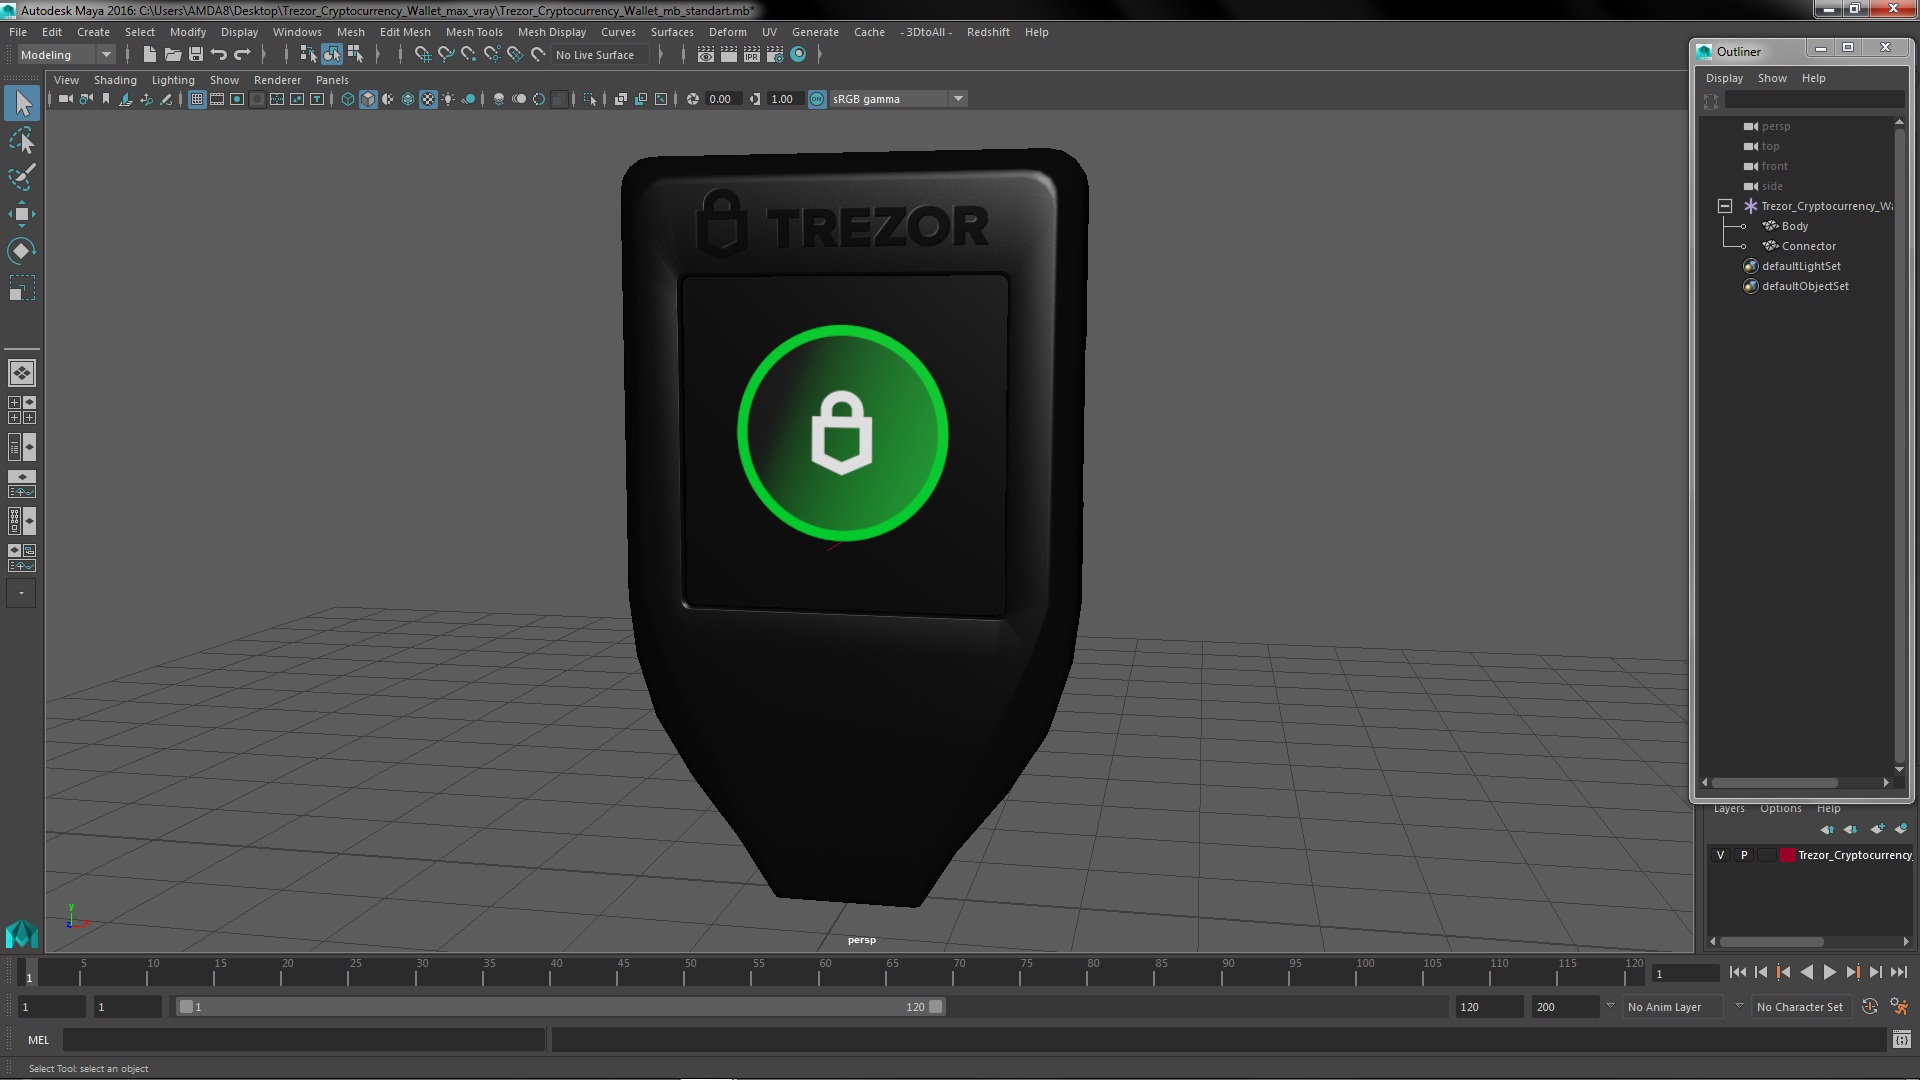This screenshot has width=1920, height=1080.
Task: Activate the Lasso Select tool
Action: 22,140
